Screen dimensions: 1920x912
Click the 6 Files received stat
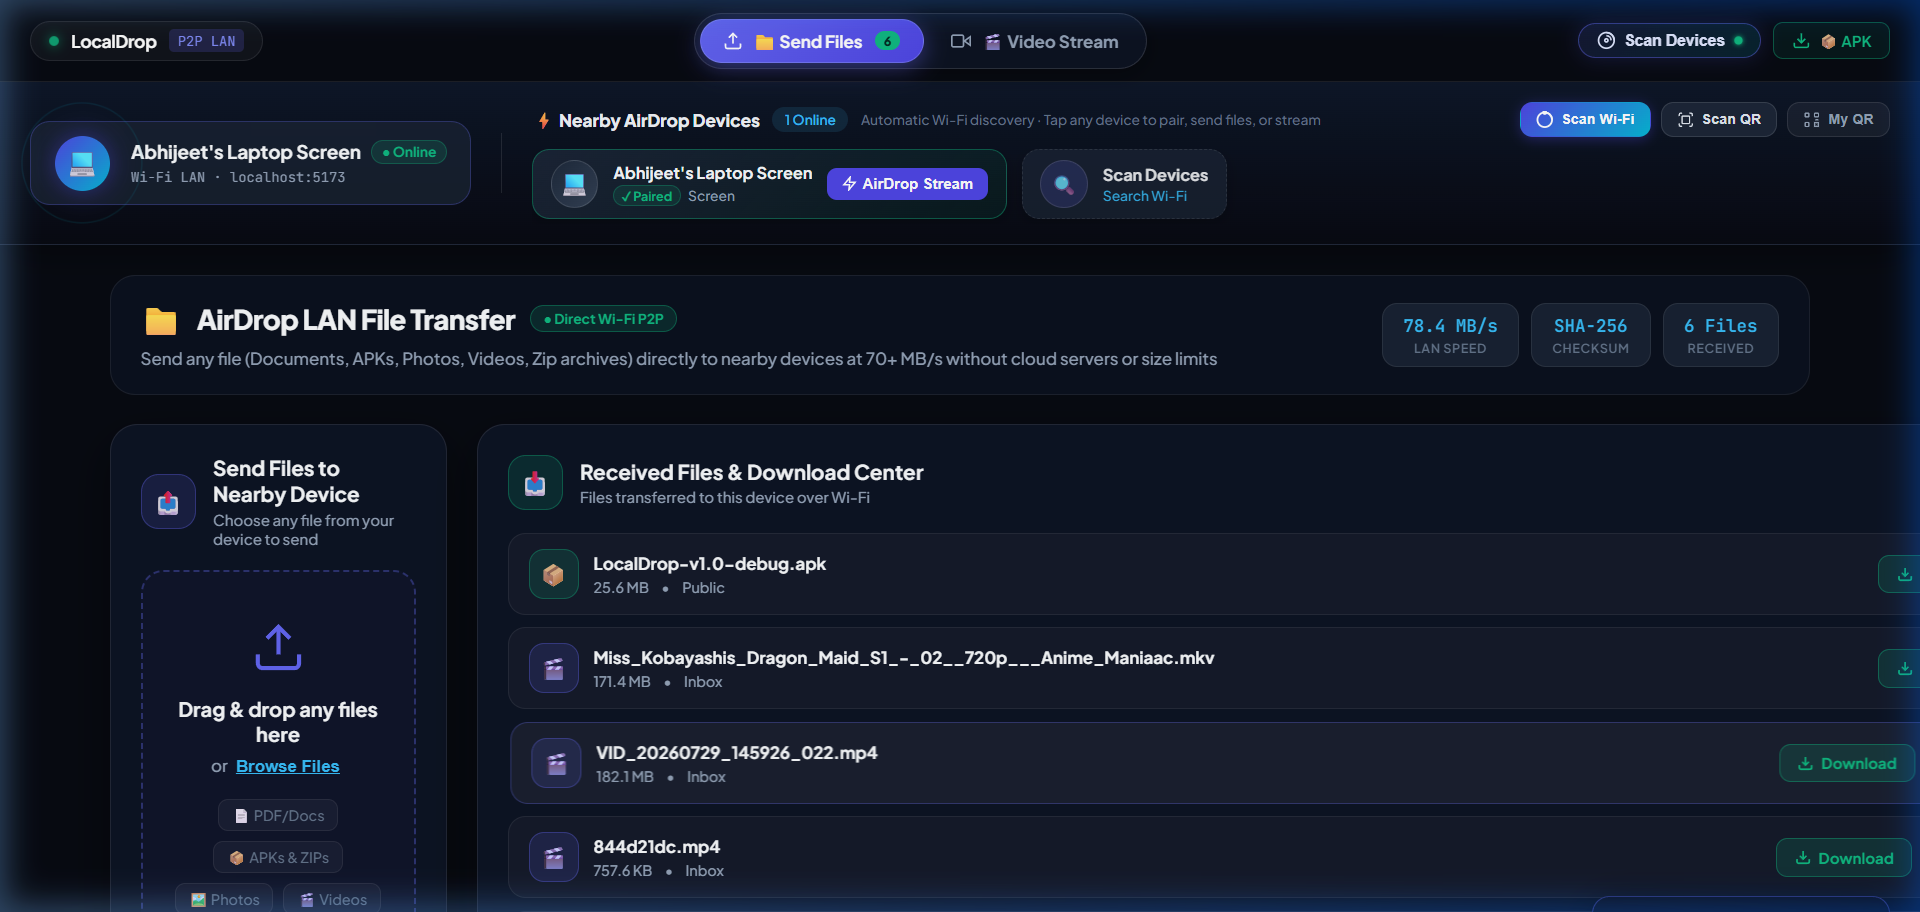click(x=1720, y=335)
